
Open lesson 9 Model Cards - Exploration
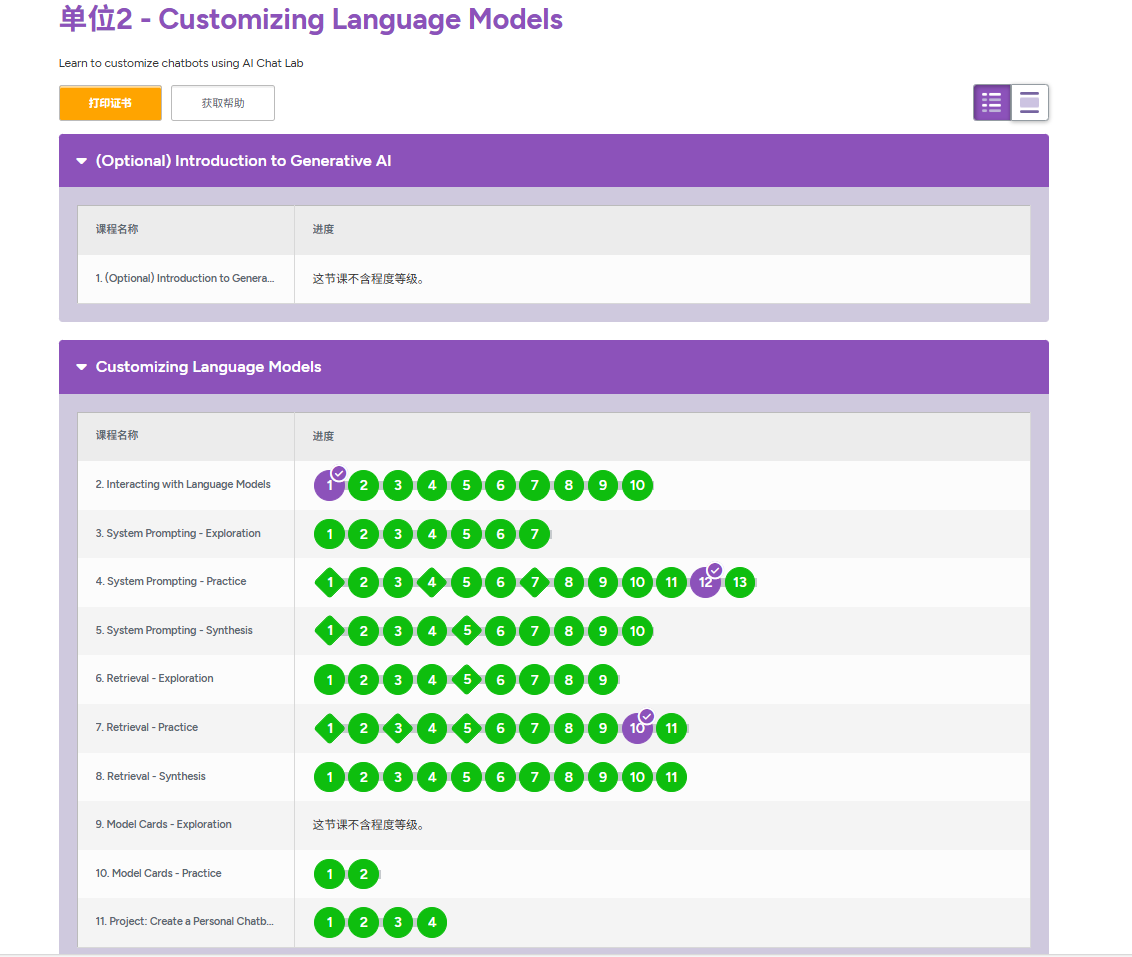pos(163,824)
